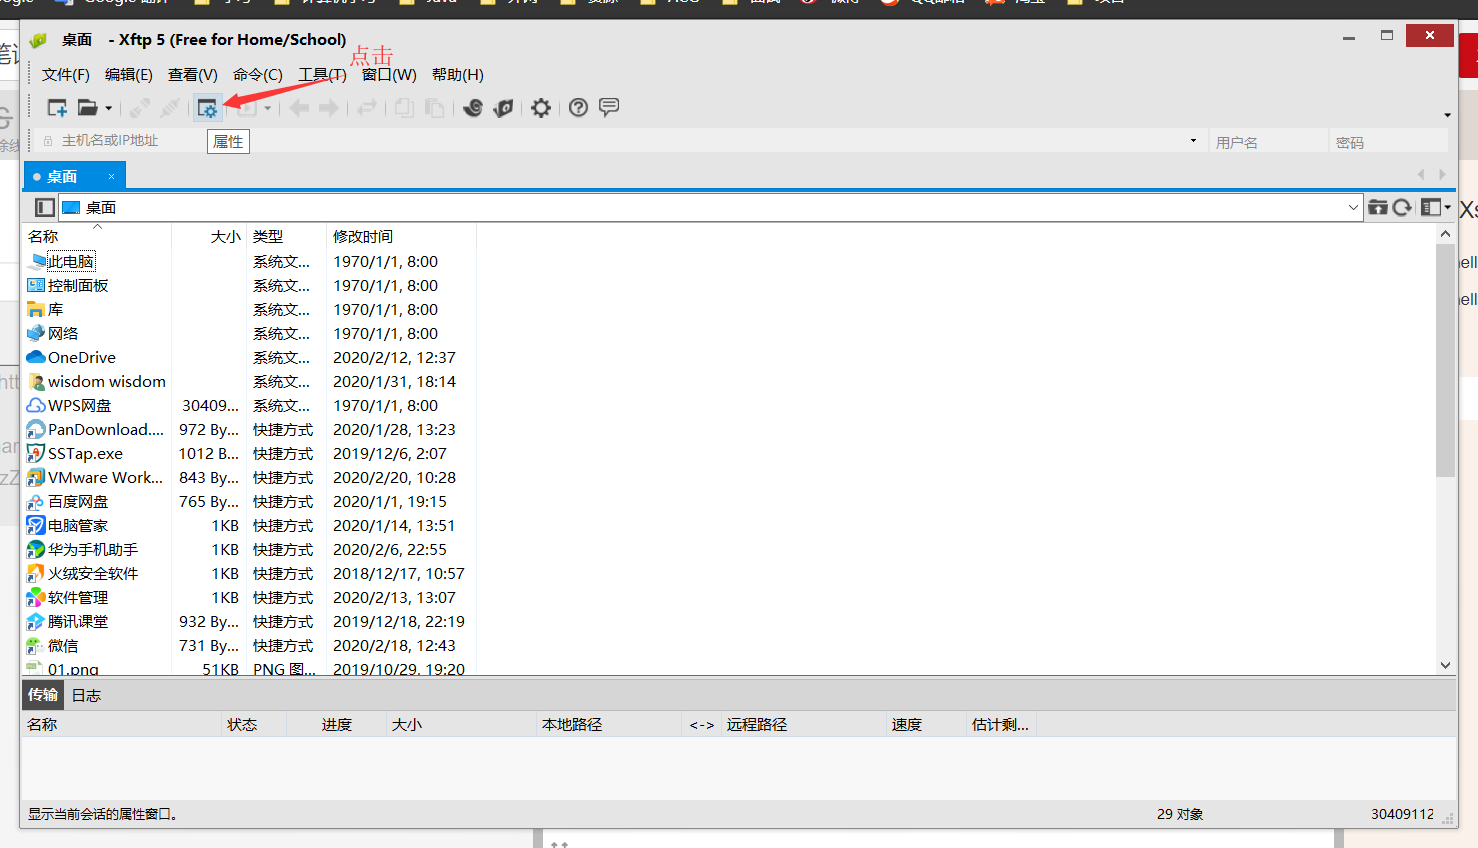Expand the host address dropdown arrow
1478x848 pixels.
(x=1193, y=141)
